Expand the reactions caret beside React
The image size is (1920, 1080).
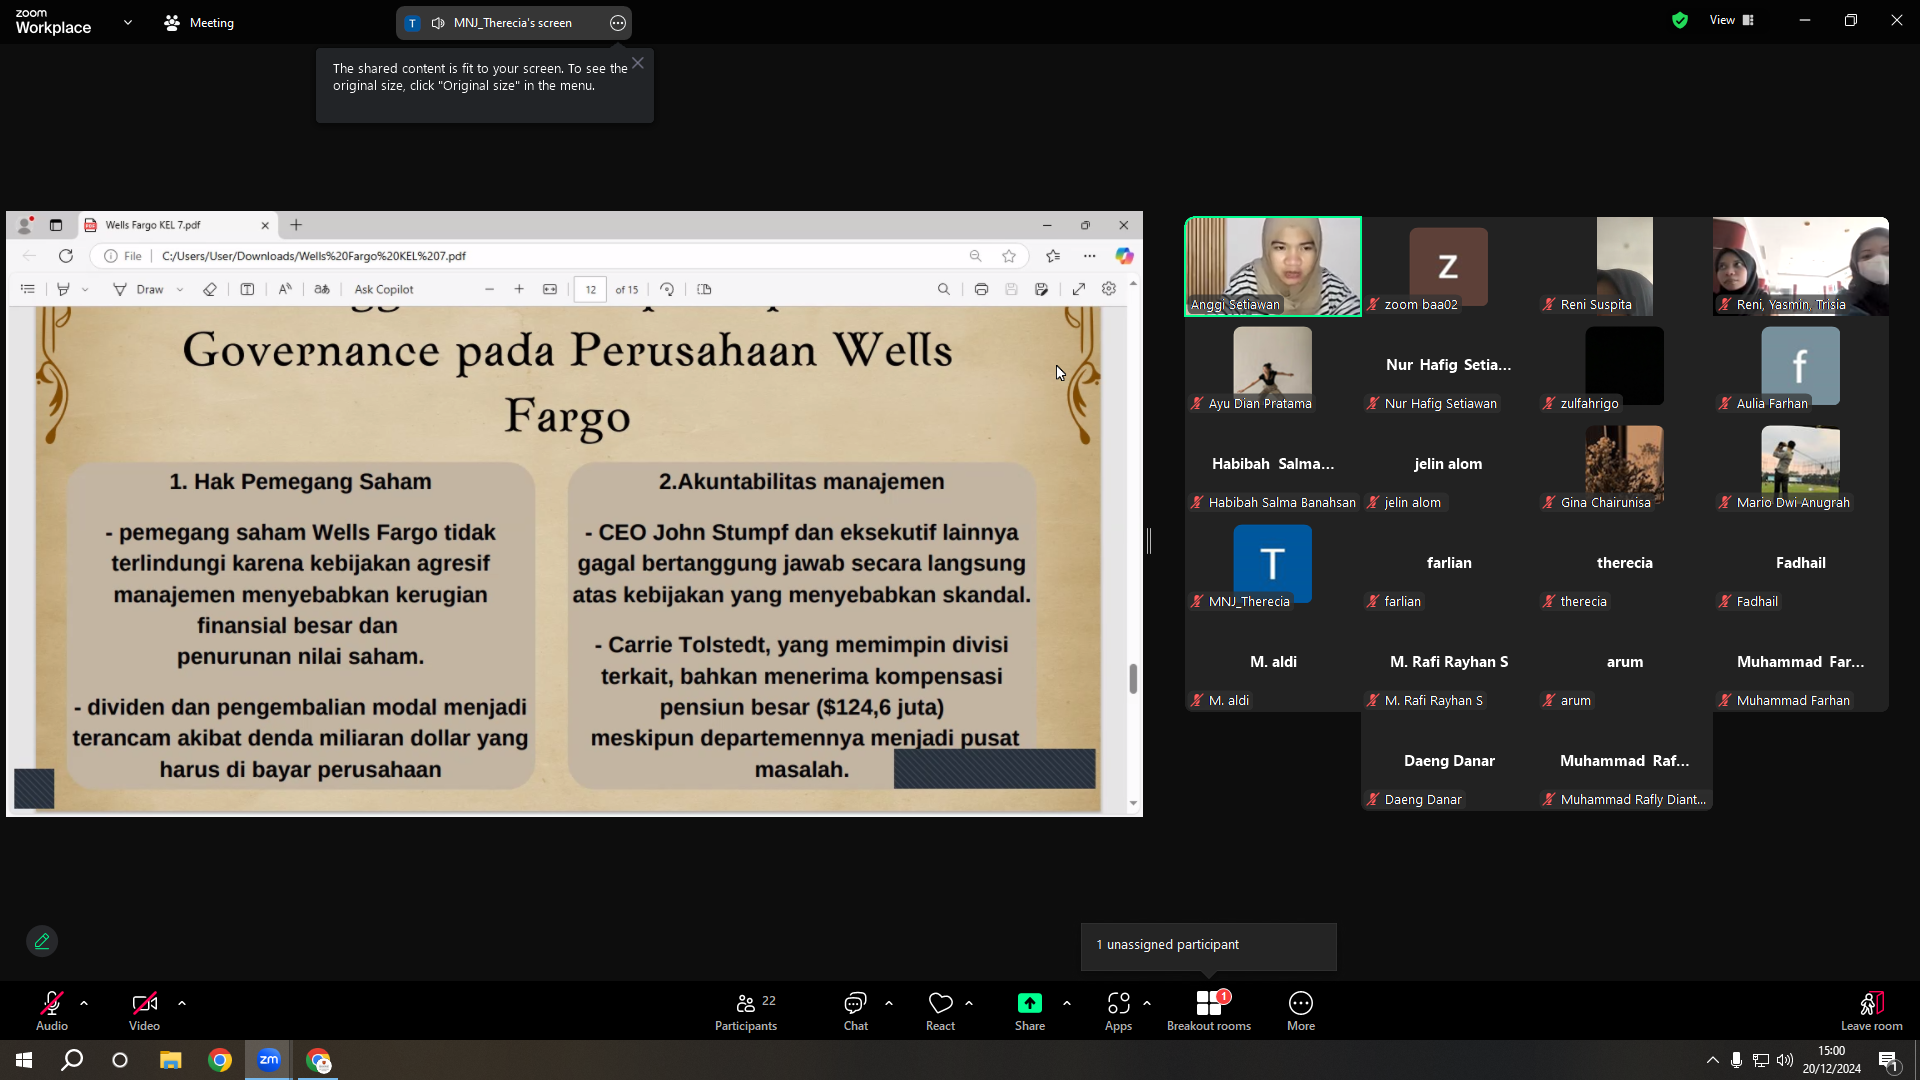[969, 1002]
